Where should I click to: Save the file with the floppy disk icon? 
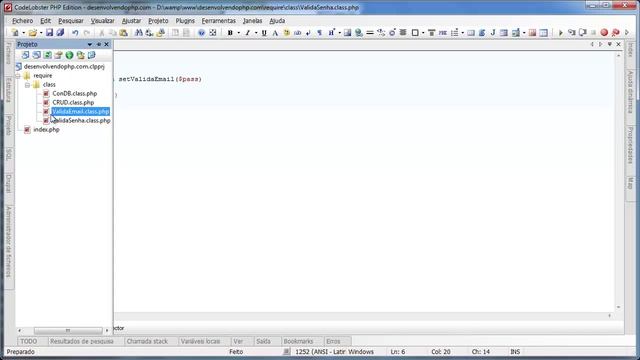(x=49, y=33)
